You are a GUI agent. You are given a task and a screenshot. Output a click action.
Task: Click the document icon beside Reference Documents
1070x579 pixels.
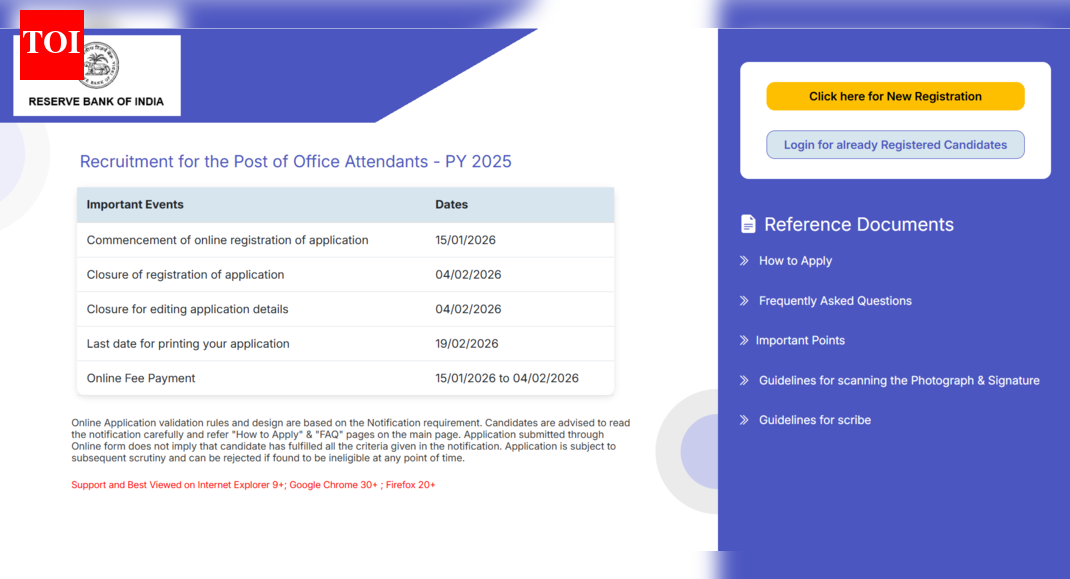click(749, 223)
